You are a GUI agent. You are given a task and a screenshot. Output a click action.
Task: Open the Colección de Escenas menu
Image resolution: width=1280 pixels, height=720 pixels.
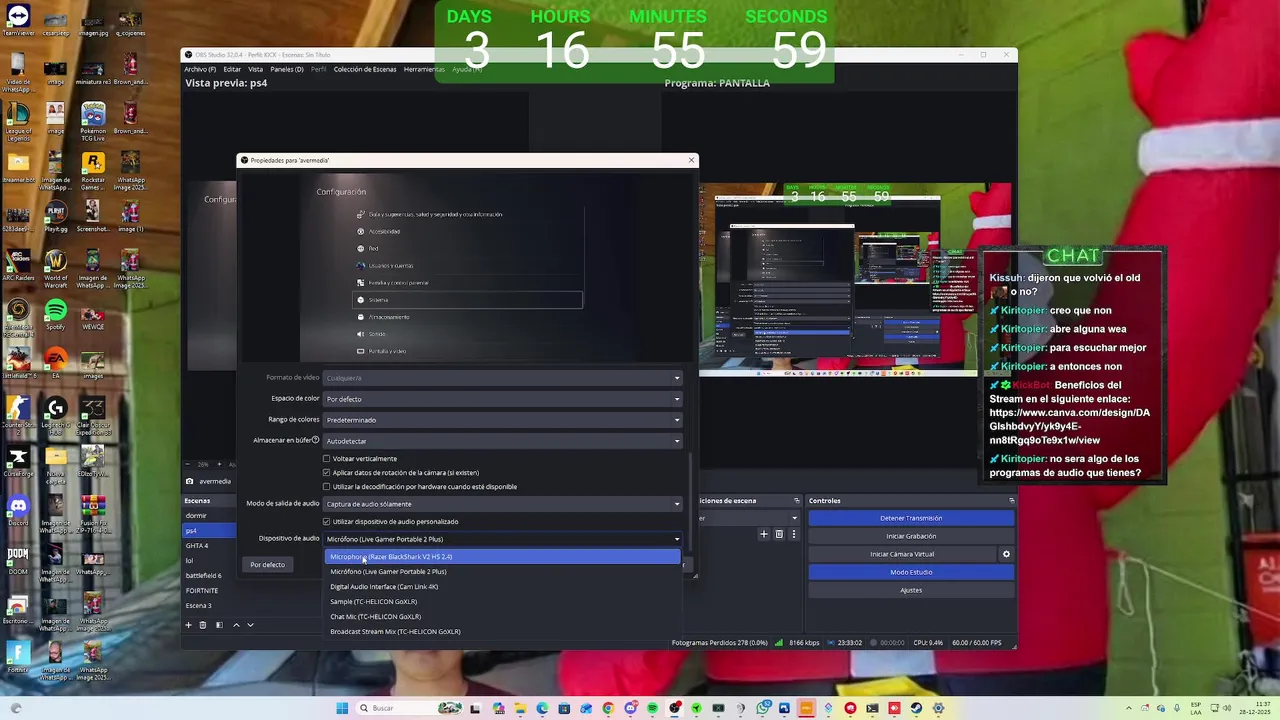(365, 69)
